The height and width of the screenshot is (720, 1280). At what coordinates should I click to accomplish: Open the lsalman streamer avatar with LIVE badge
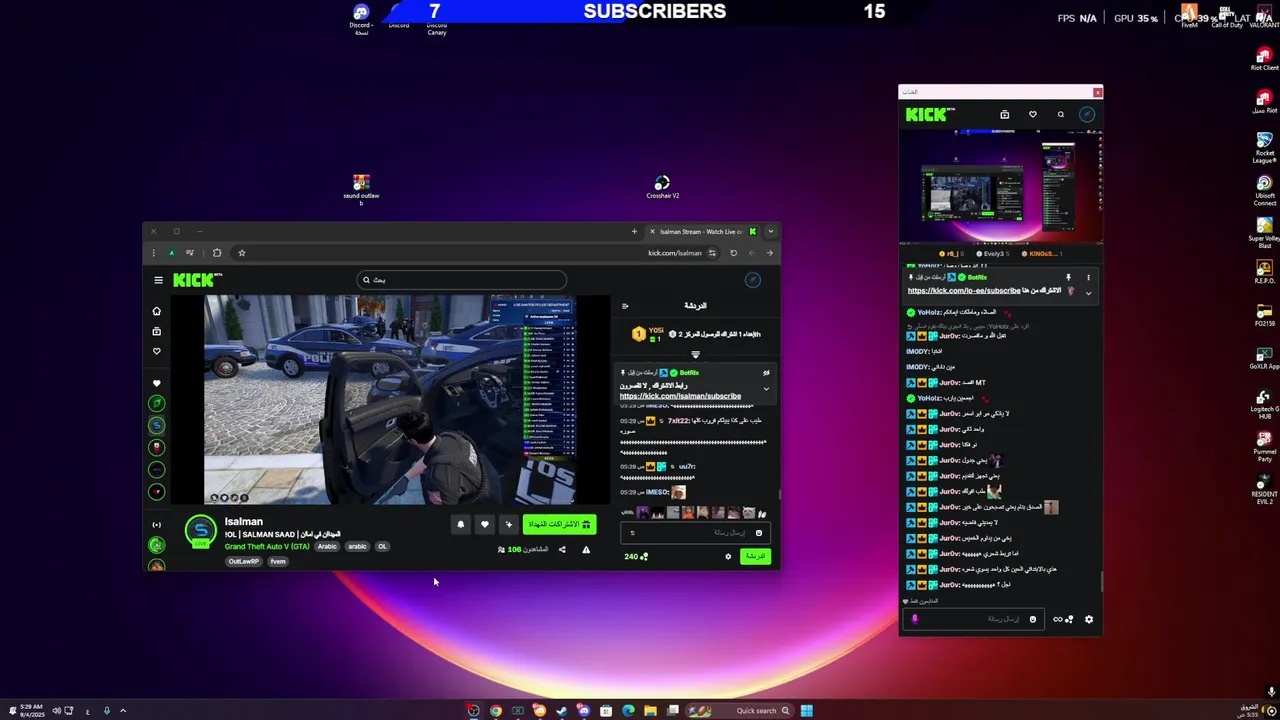click(x=201, y=531)
